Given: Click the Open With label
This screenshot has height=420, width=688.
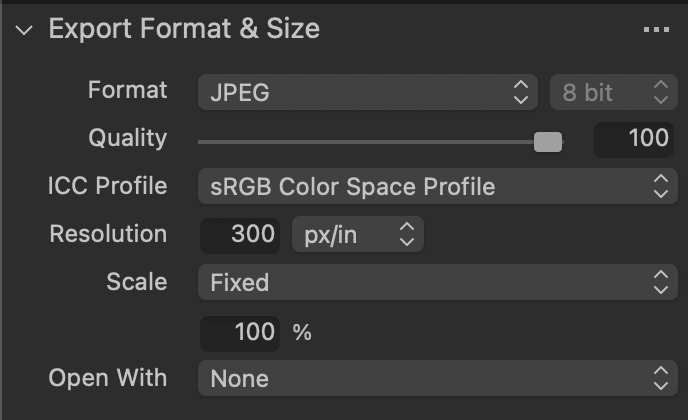Looking at the screenshot, I should (x=108, y=377).
